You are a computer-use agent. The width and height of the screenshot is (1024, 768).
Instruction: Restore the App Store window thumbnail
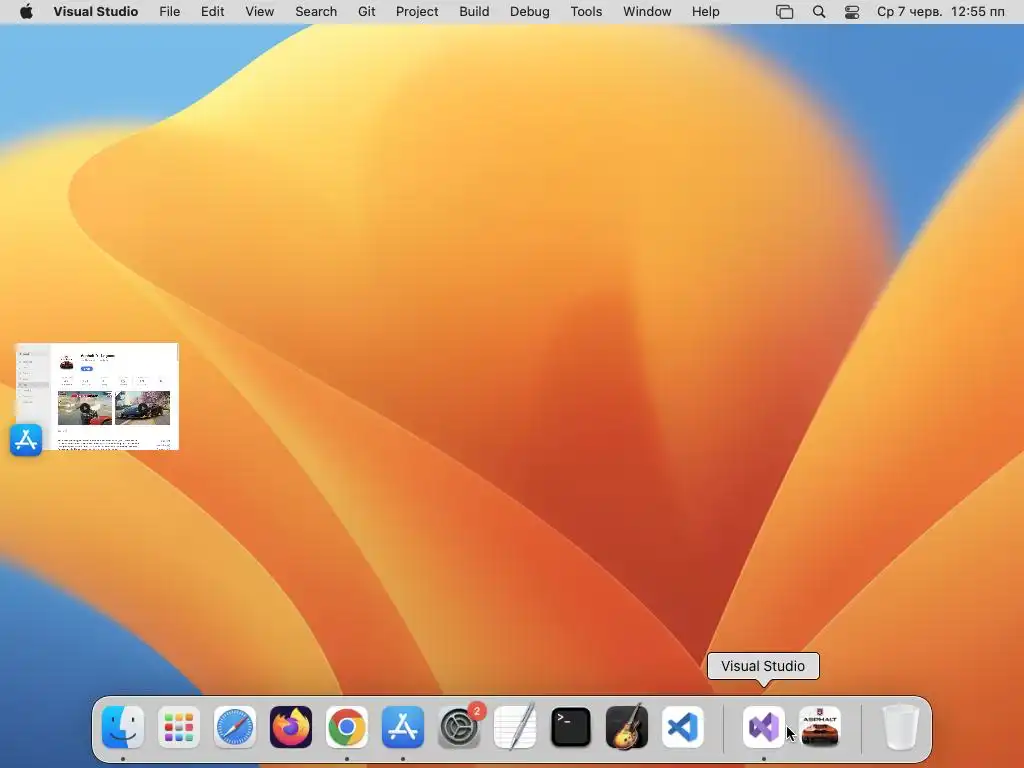[97, 396]
